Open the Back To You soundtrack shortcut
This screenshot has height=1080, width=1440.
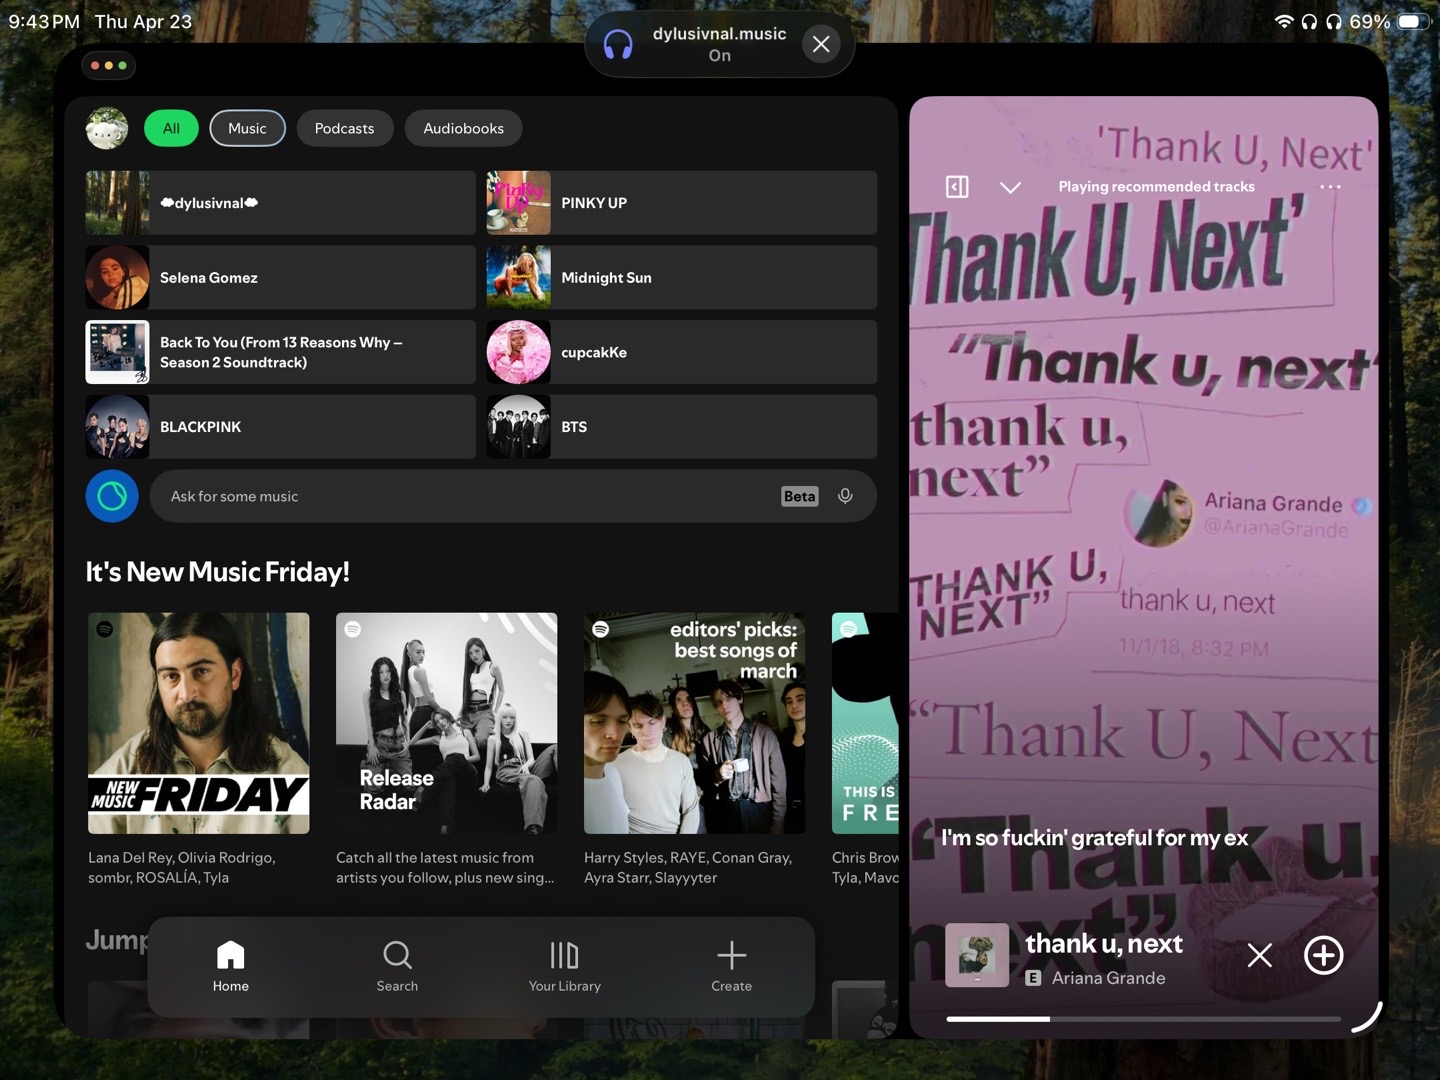tap(281, 352)
